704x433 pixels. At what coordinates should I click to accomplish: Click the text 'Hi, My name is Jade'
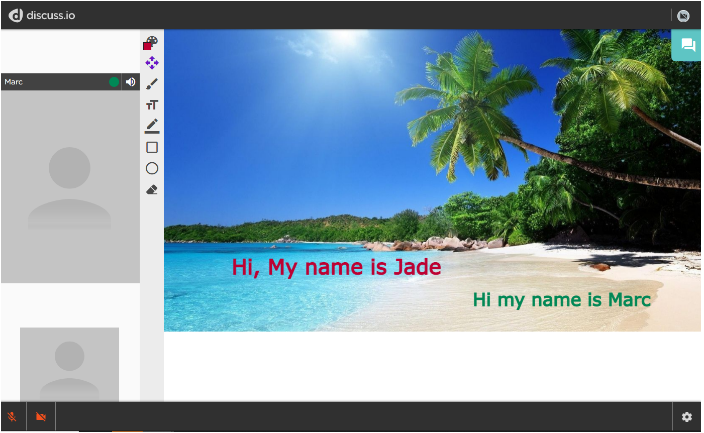coord(336,267)
